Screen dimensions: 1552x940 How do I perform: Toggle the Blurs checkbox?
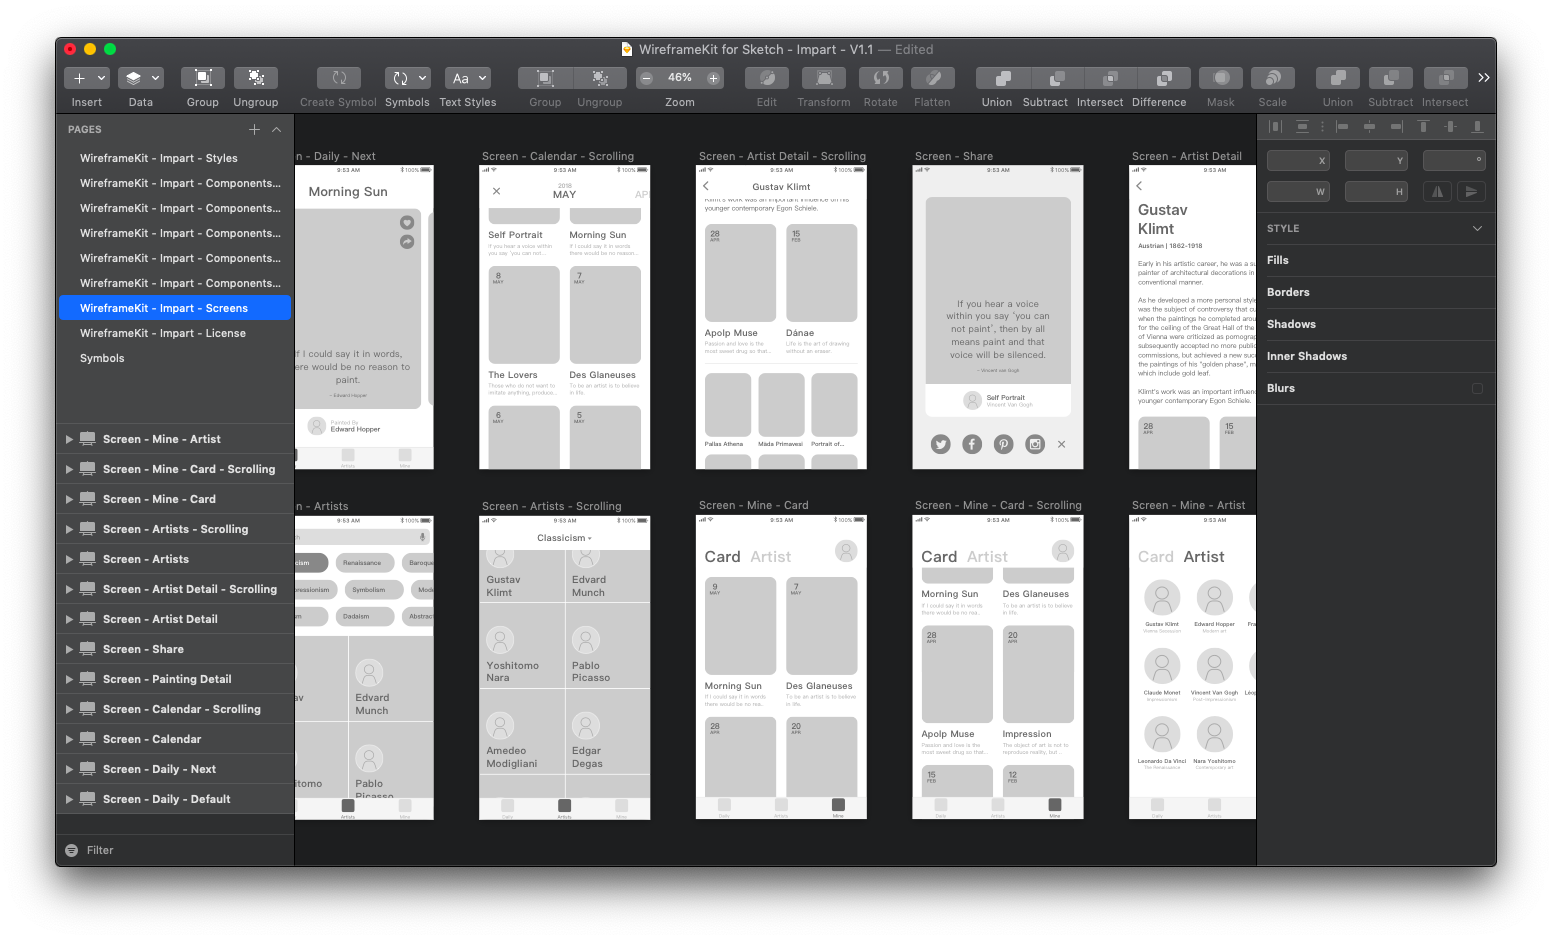coord(1477,388)
